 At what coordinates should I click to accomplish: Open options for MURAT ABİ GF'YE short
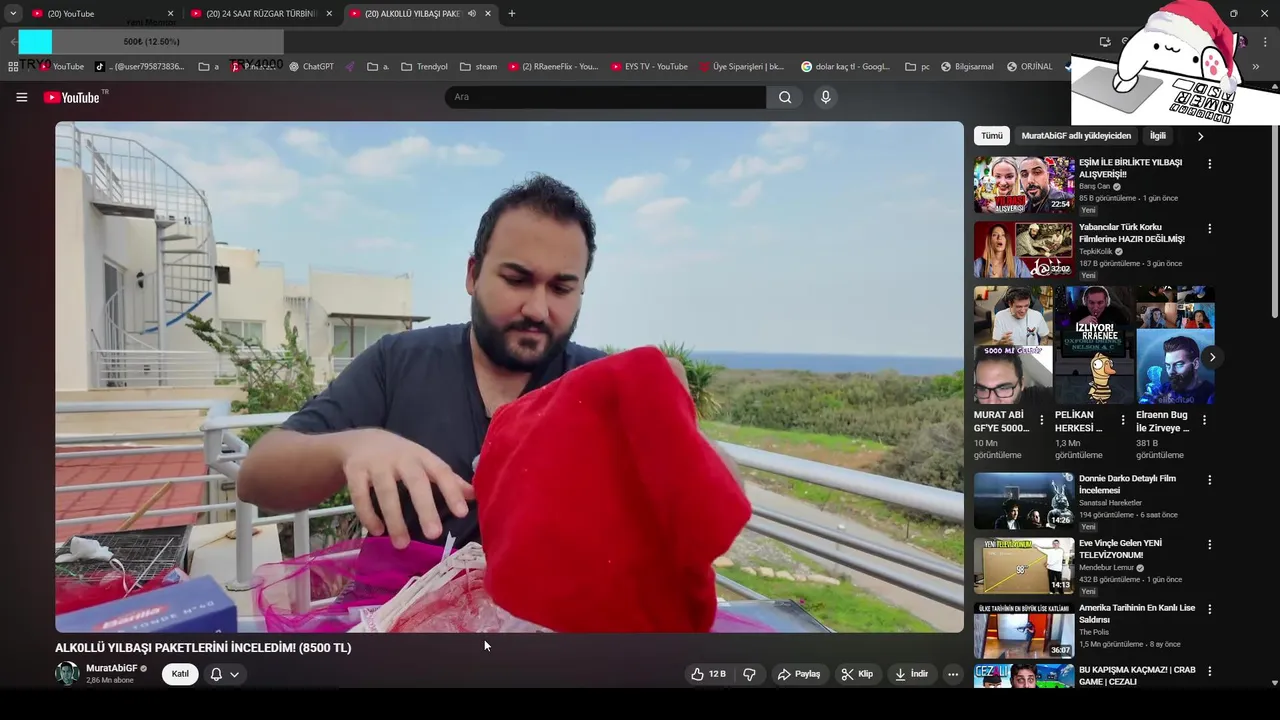pyautogui.click(x=1042, y=421)
